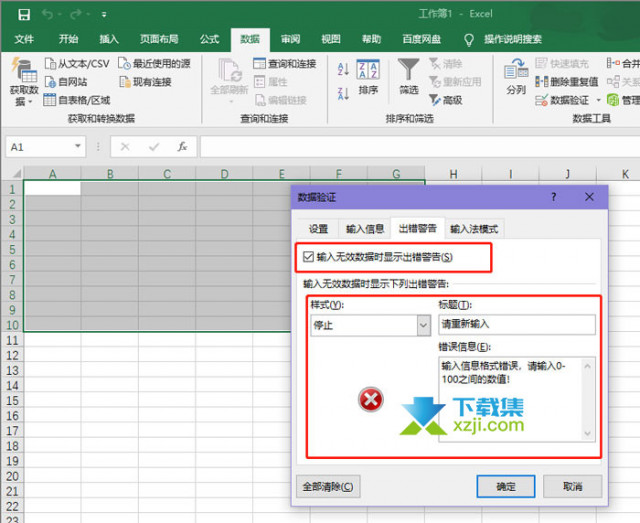Click the From Text/CSV (从文本/CSV) import icon
Viewport: 640px width, 523px height.
(x=52, y=64)
